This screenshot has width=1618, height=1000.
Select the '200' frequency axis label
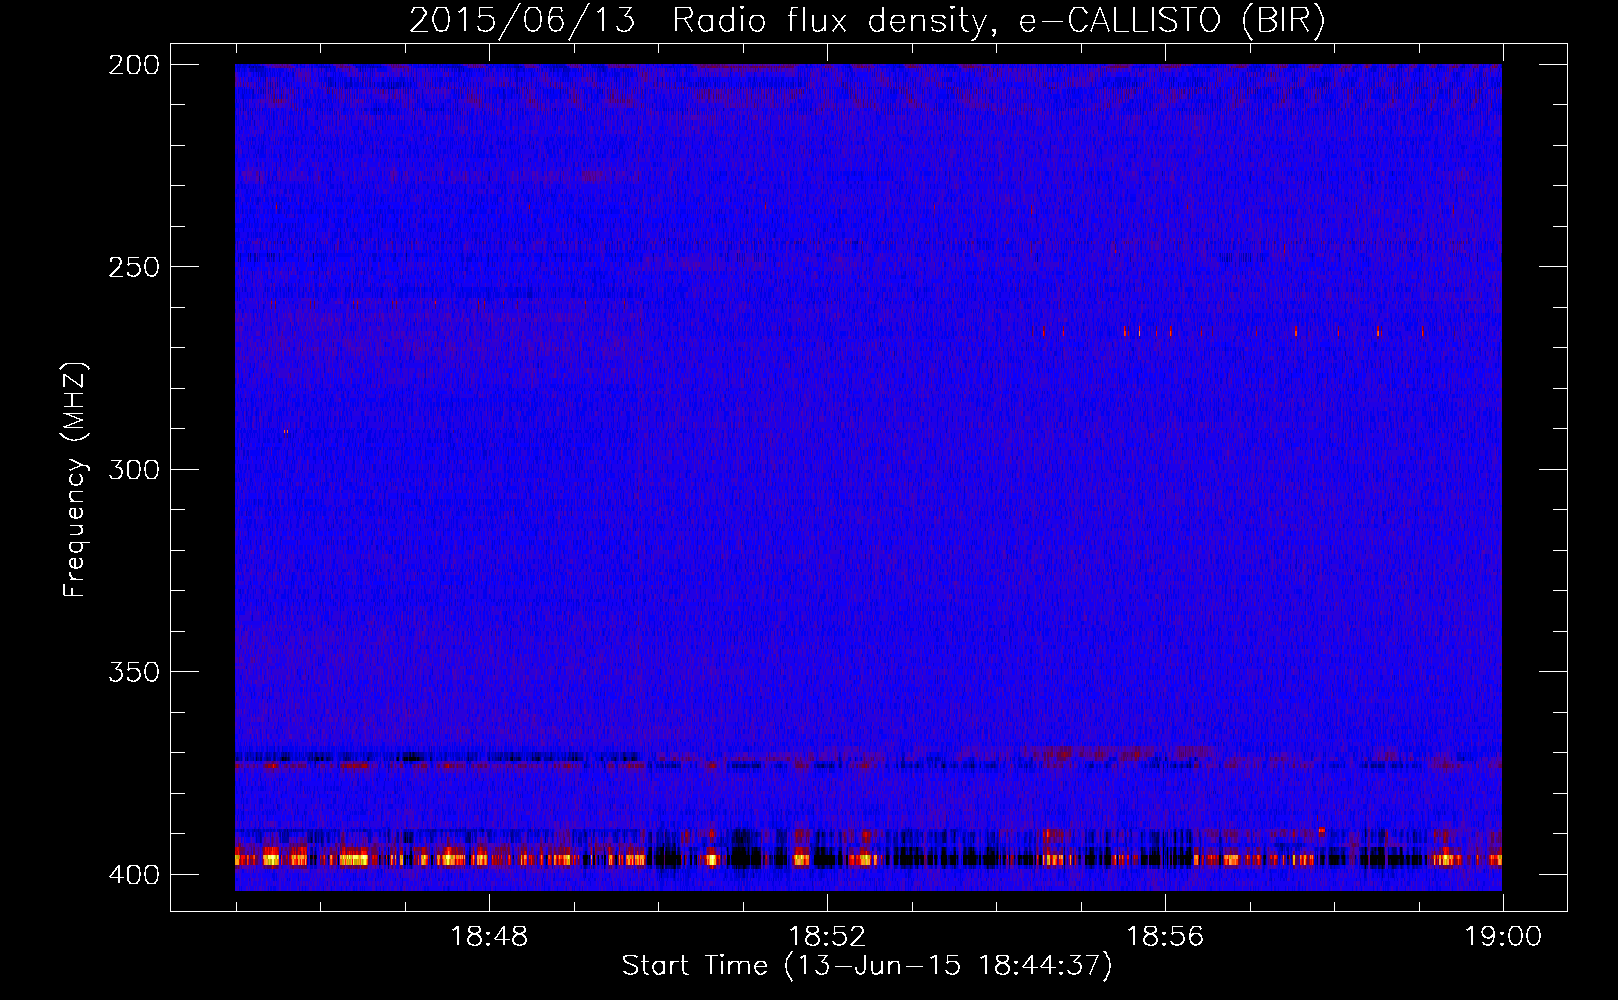point(133,65)
